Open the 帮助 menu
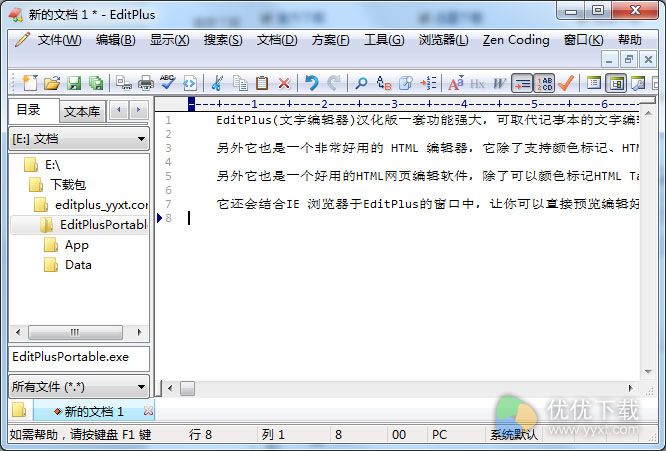 click(x=629, y=40)
